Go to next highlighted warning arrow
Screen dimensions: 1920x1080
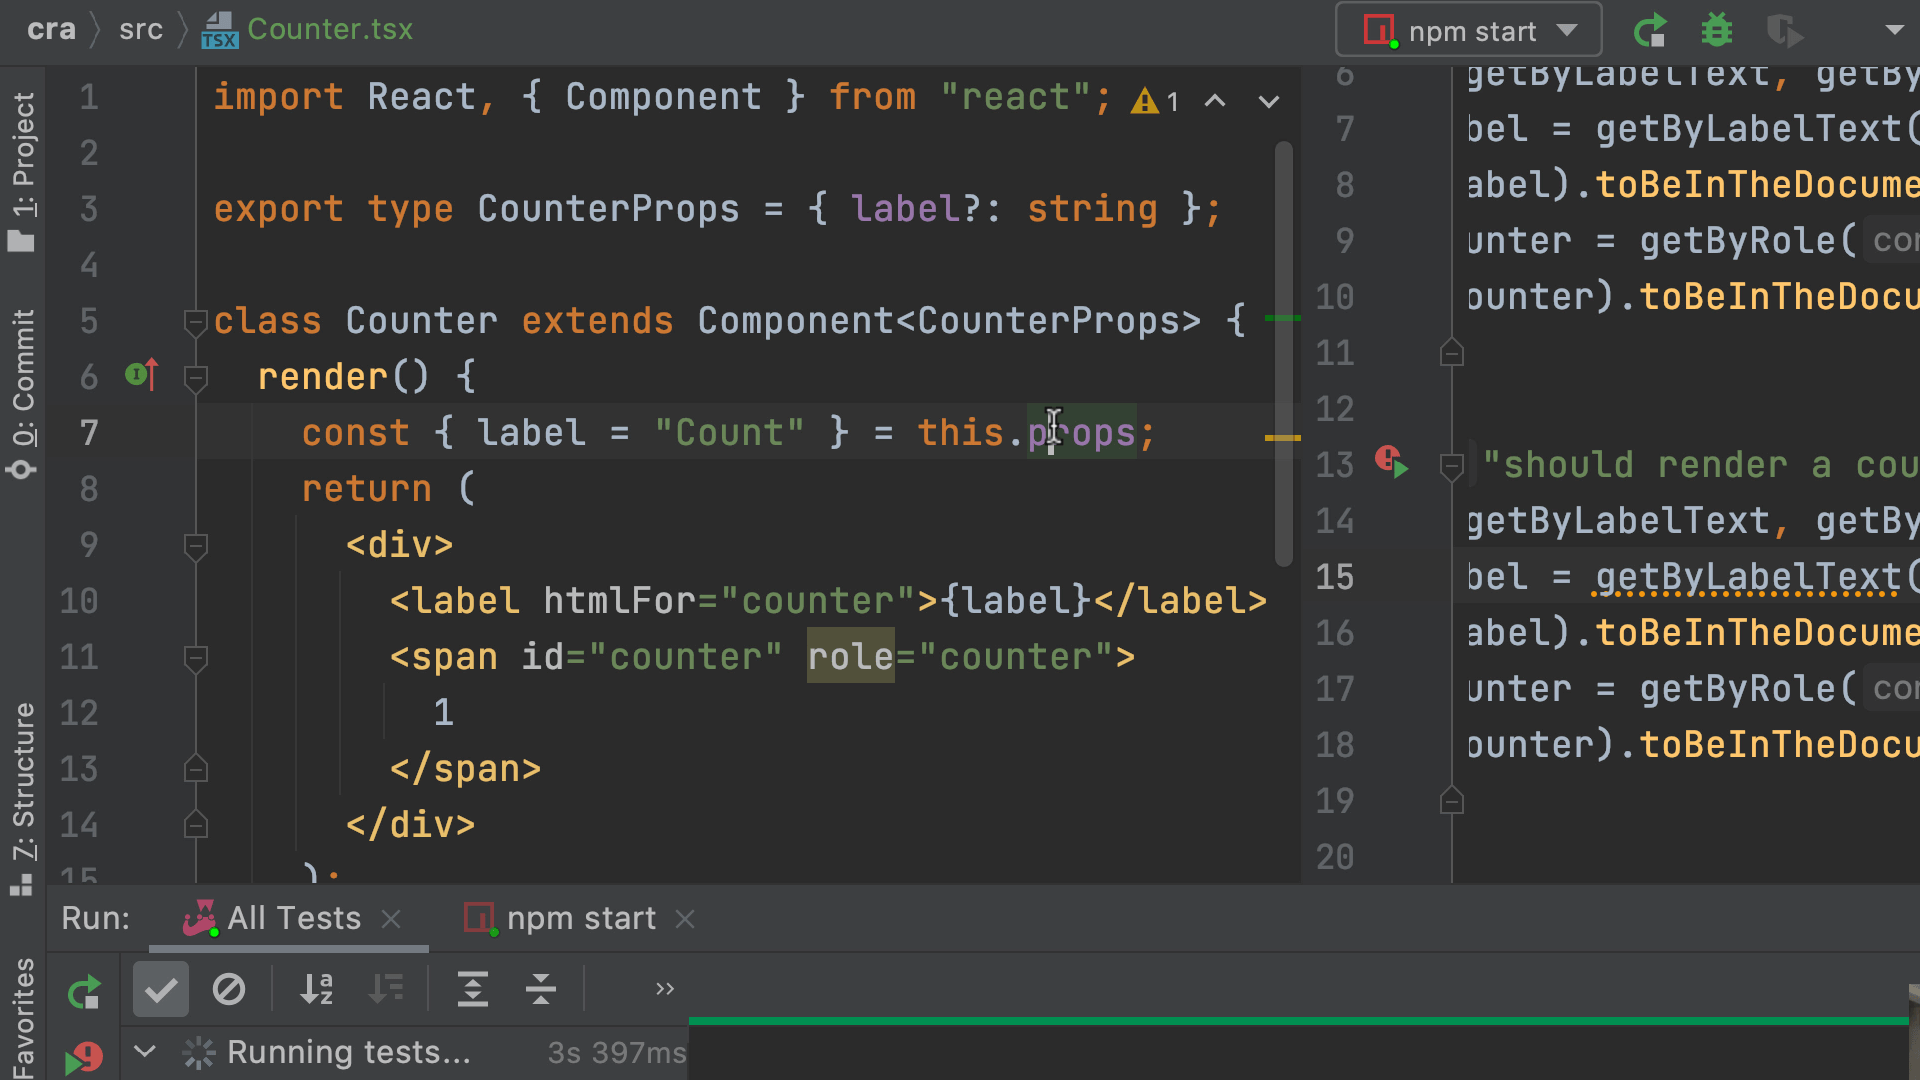click(1269, 101)
